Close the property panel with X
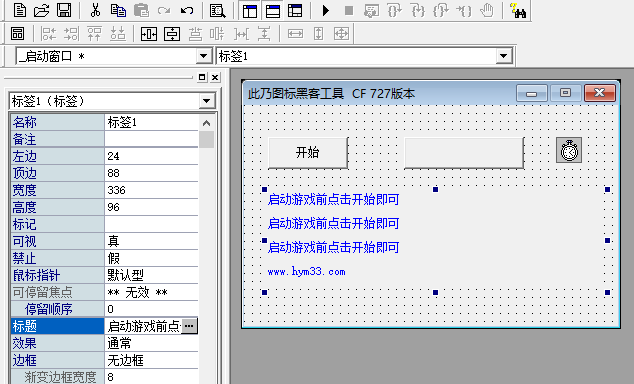This screenshot has height=384, width=634. [215, 77]
